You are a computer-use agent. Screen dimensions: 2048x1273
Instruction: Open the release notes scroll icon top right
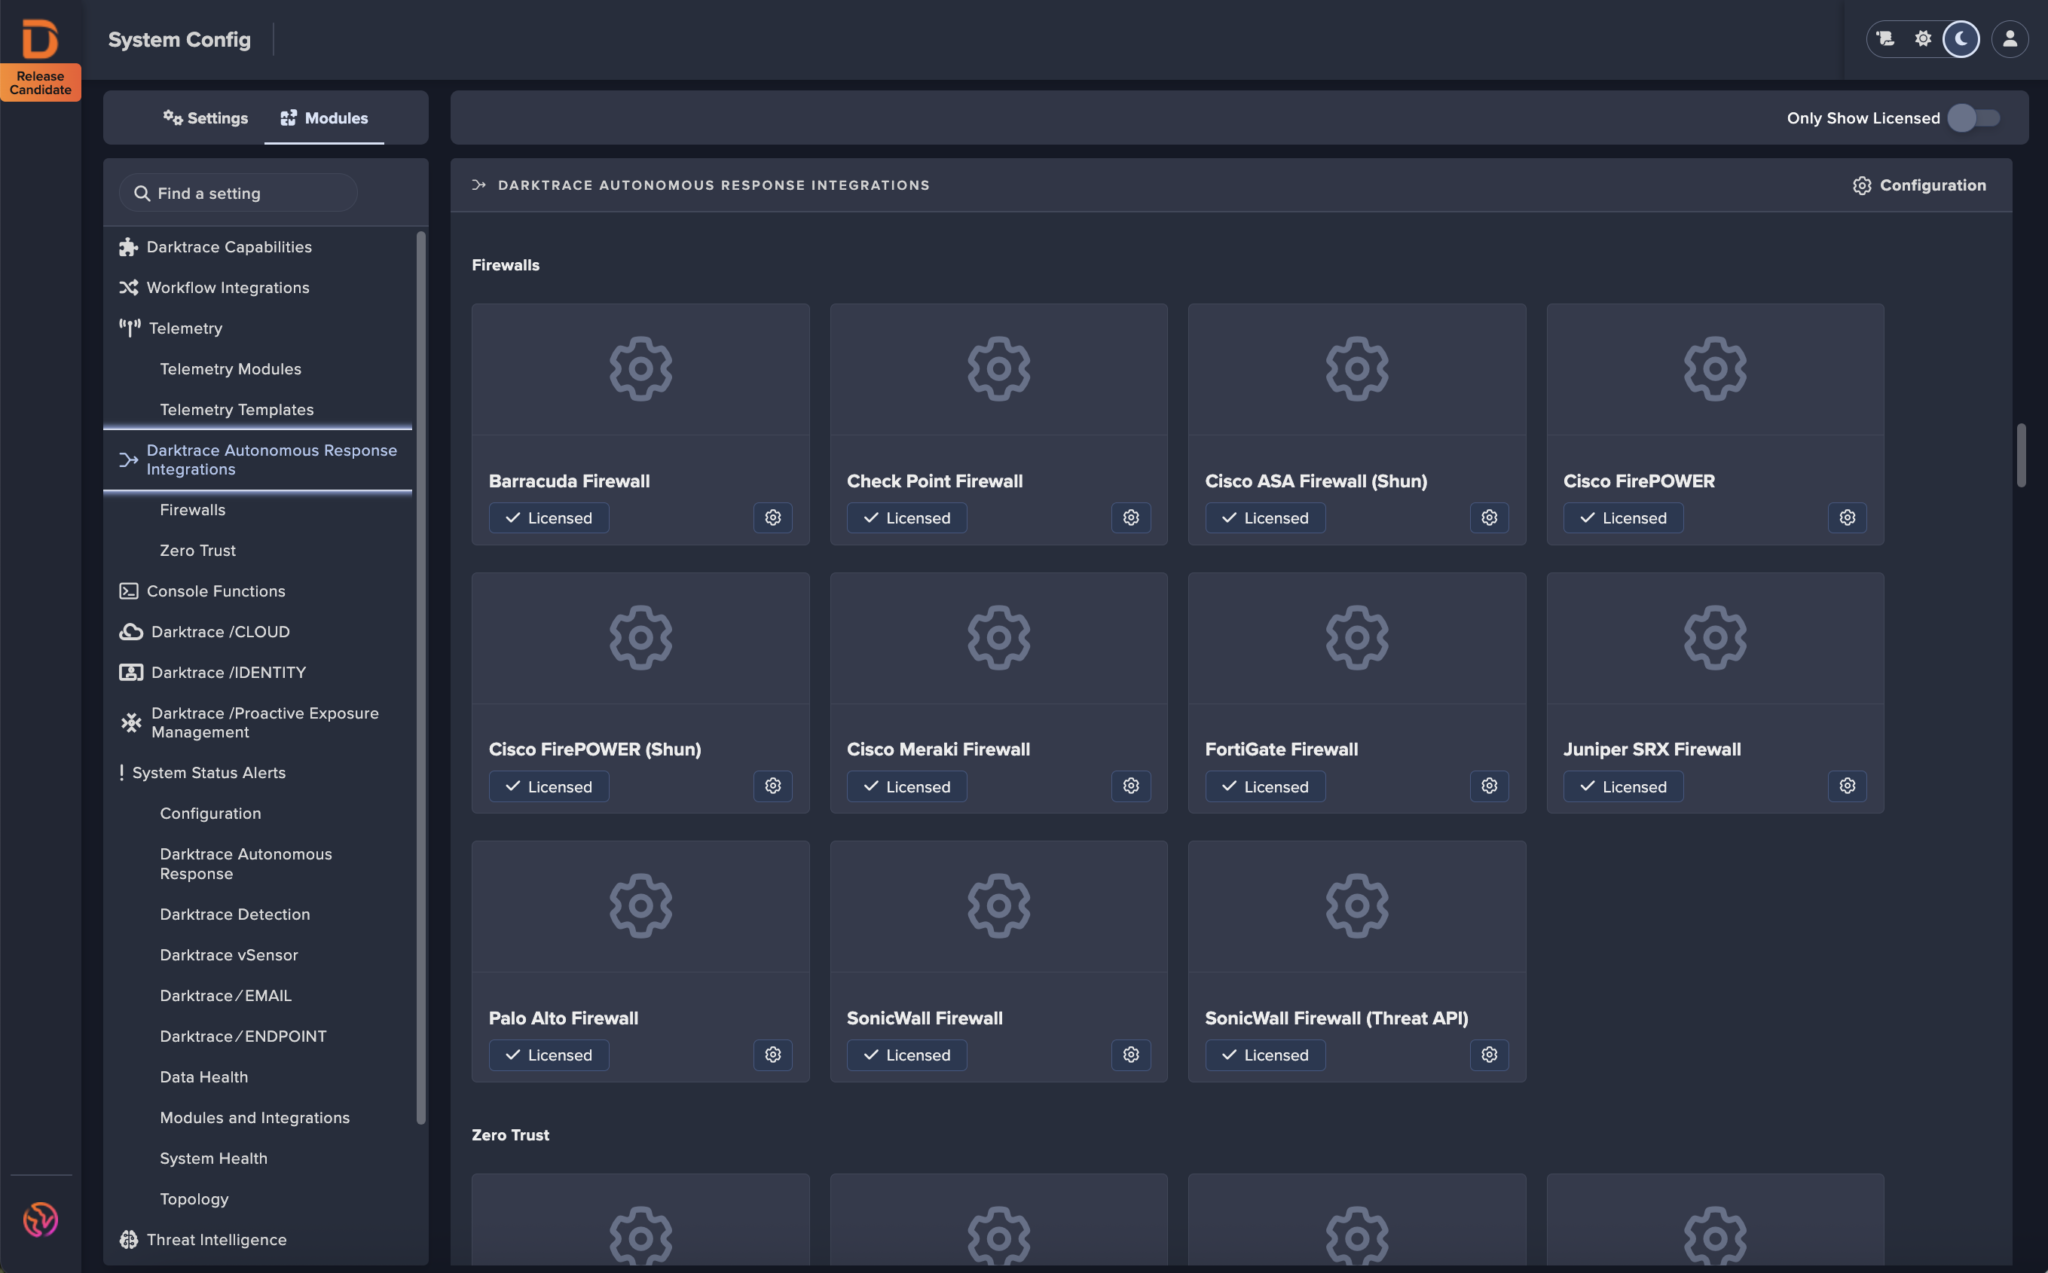1884,39
